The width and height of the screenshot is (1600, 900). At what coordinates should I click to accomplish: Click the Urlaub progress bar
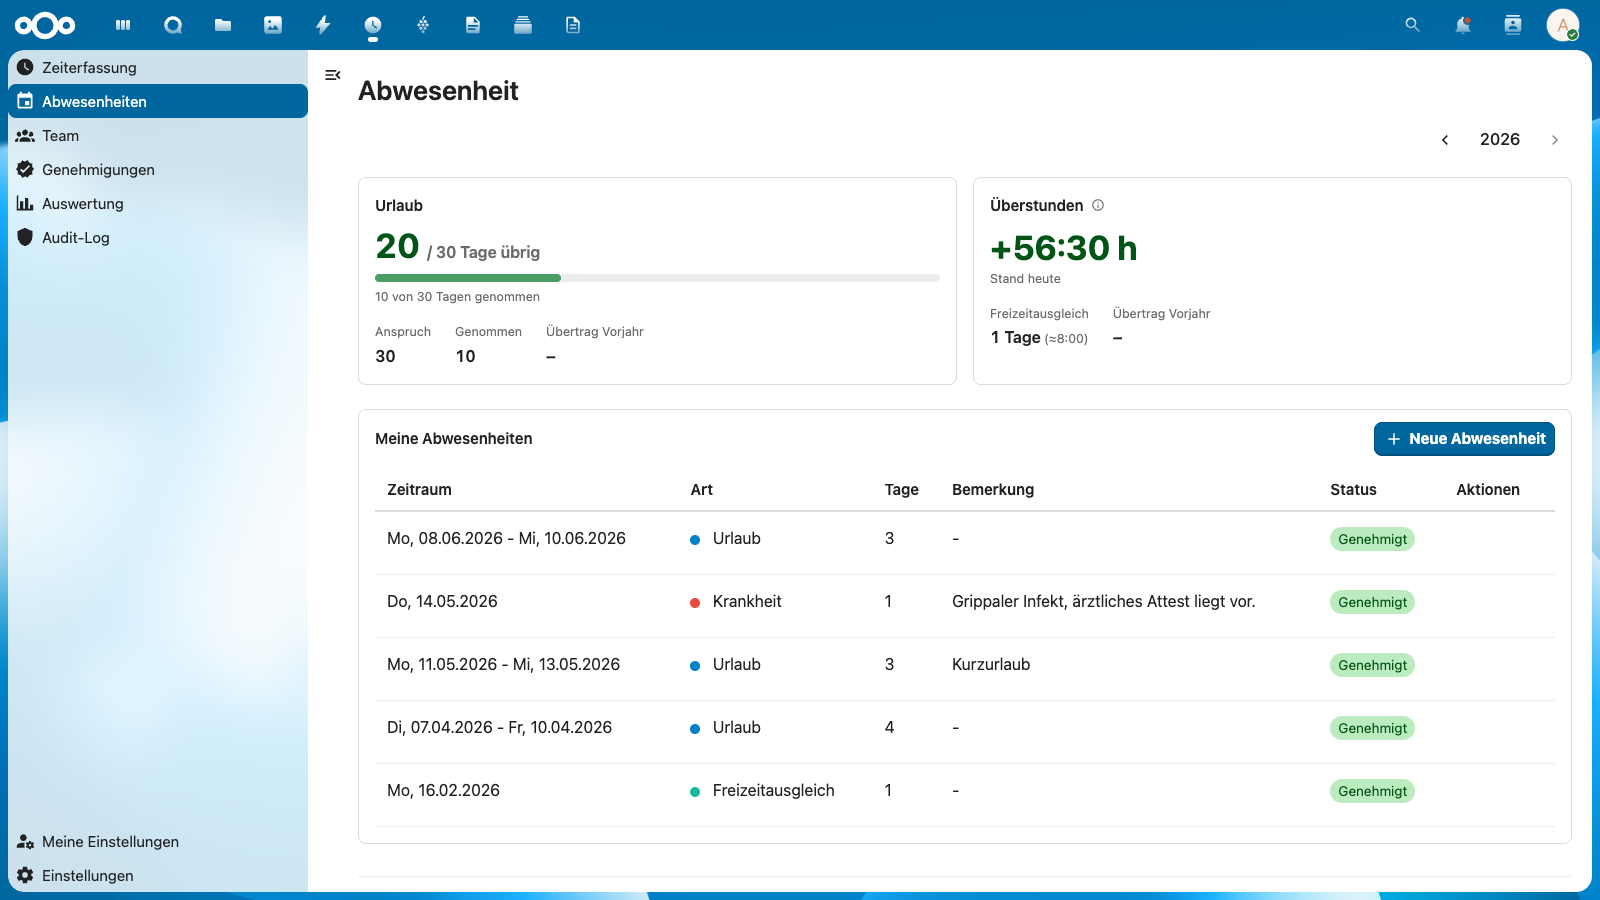pyautogui.click(x=657, y=278)
